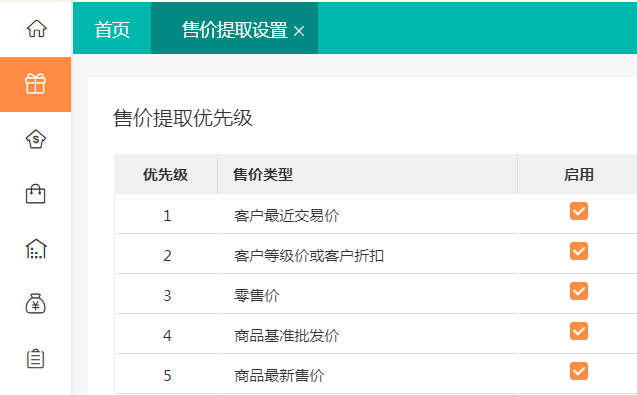637x395 pixels.
Task: Open the clipboard report sidebar icon
Action: click(x=36, y=358)
